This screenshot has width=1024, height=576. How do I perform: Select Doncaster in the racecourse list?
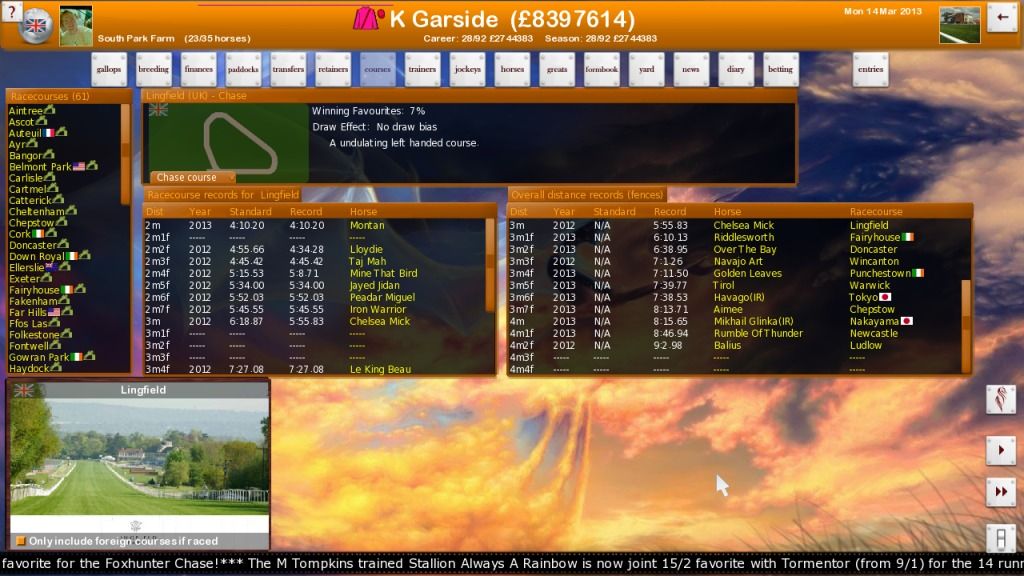[33, 245]
